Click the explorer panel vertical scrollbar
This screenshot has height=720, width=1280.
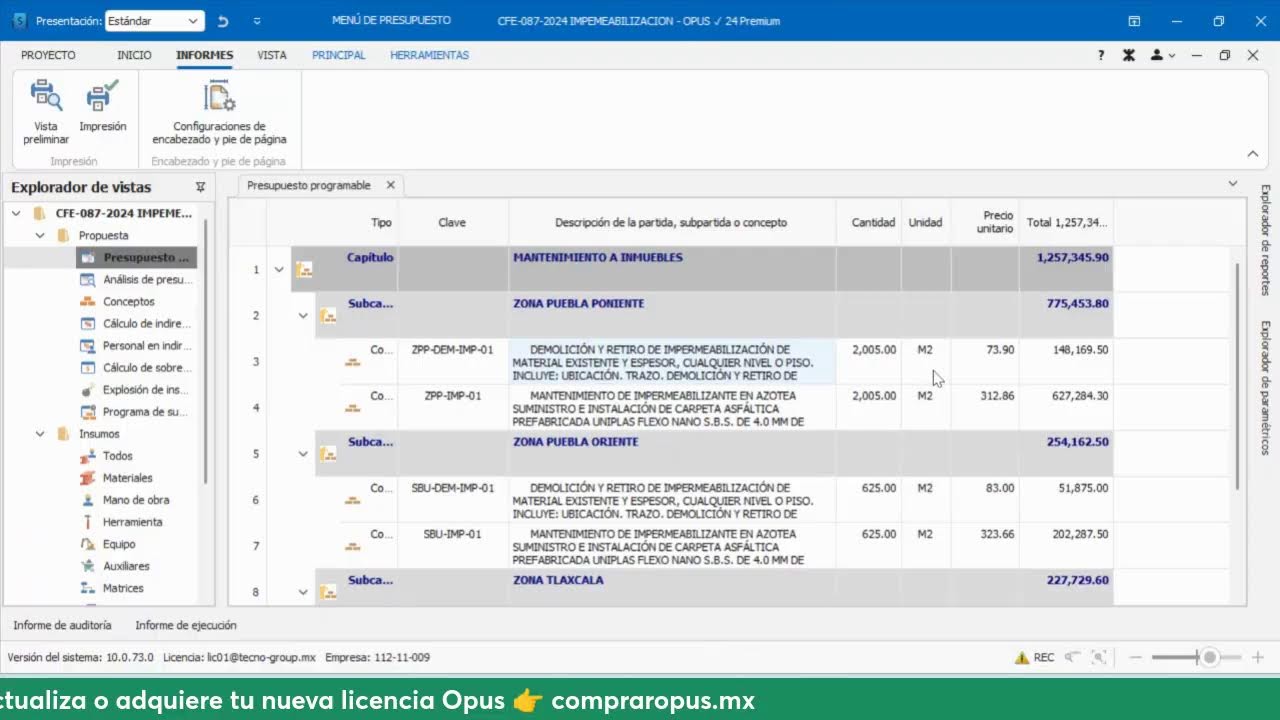(206, 350)
